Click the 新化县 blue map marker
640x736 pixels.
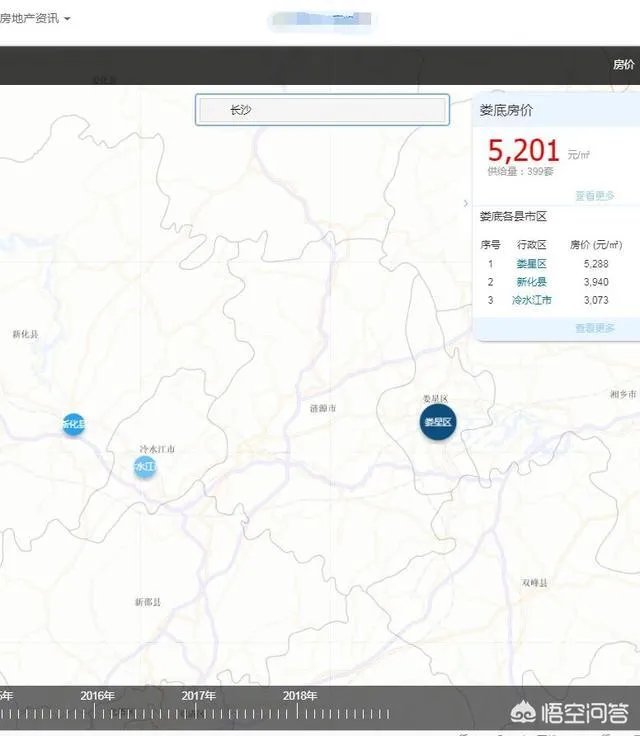tap(73, 425)
